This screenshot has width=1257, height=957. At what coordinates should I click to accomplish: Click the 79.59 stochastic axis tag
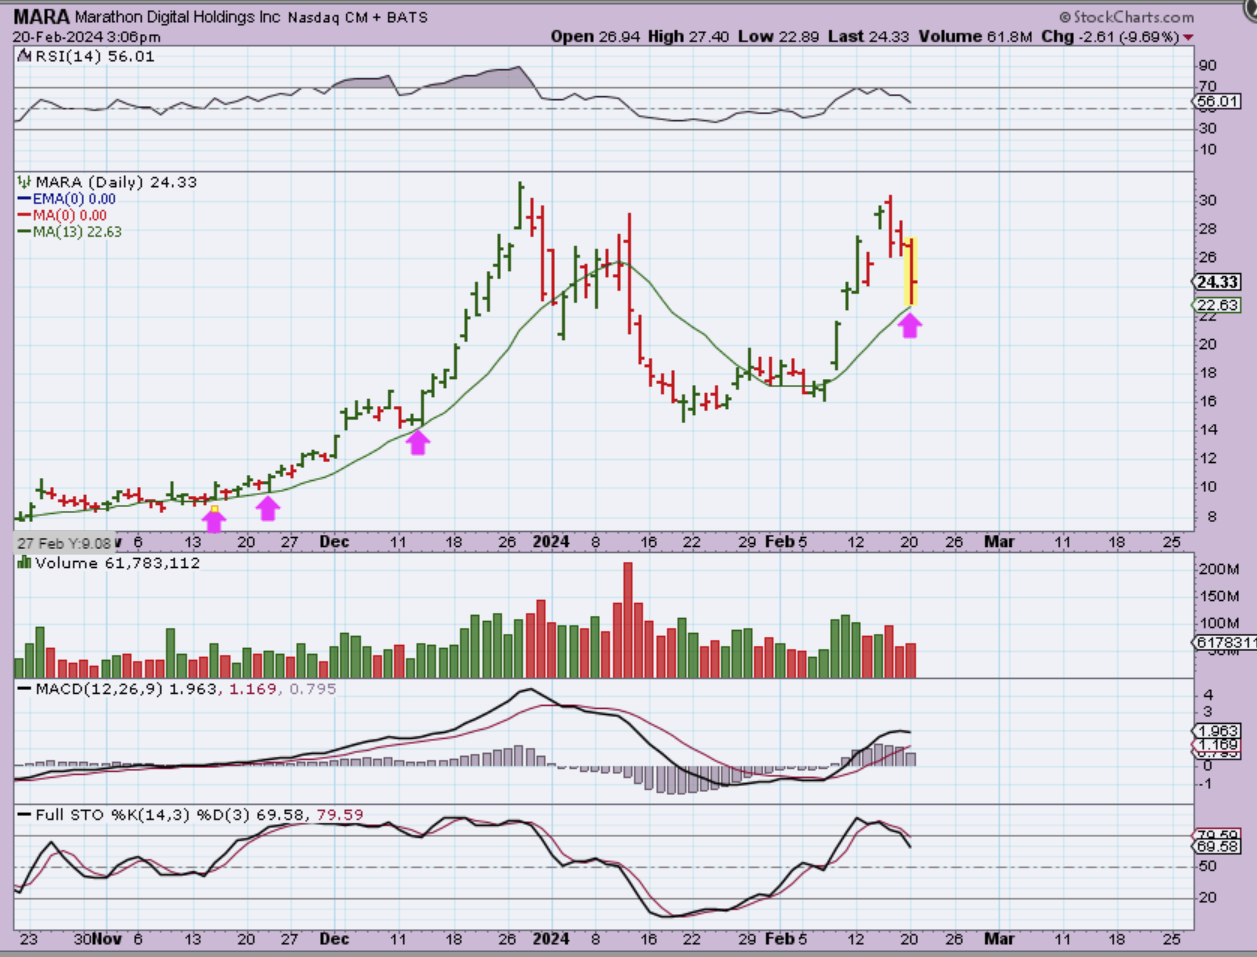pyautogui.click(x=1217, y=835)
